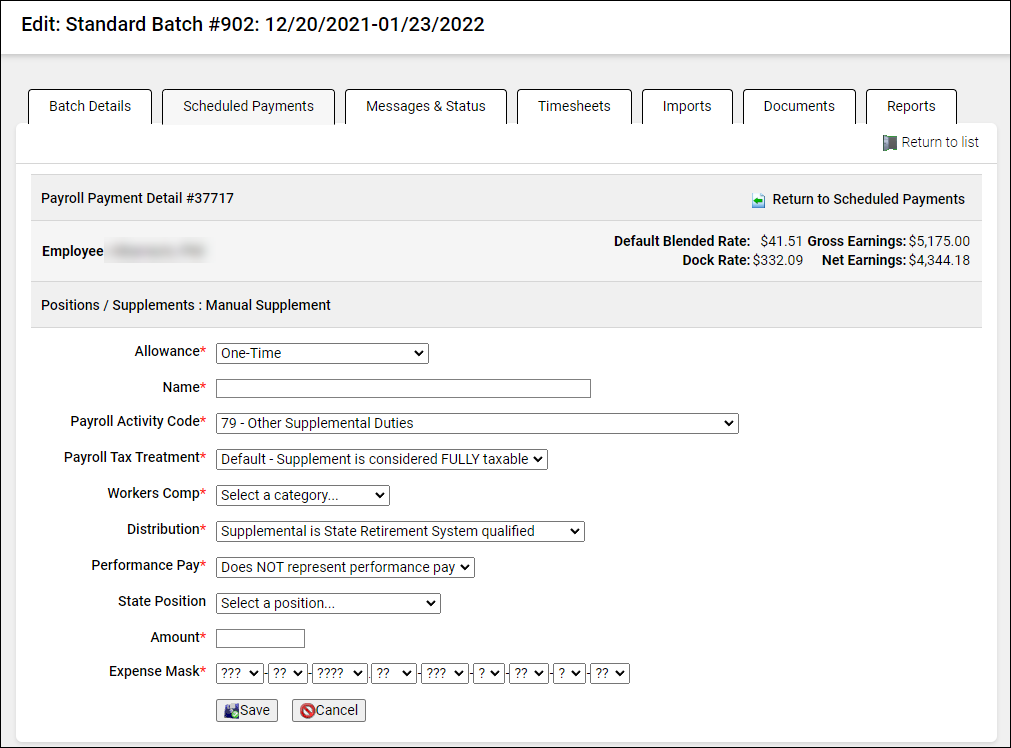Open the Payroll Tax Treatment dropdown

(382, 459)
